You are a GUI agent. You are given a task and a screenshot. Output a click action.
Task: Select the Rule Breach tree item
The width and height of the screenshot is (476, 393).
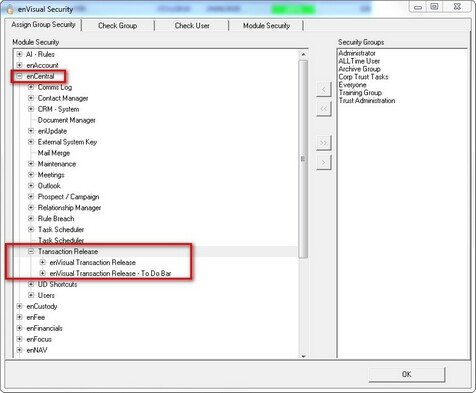[x=56, y=219]
